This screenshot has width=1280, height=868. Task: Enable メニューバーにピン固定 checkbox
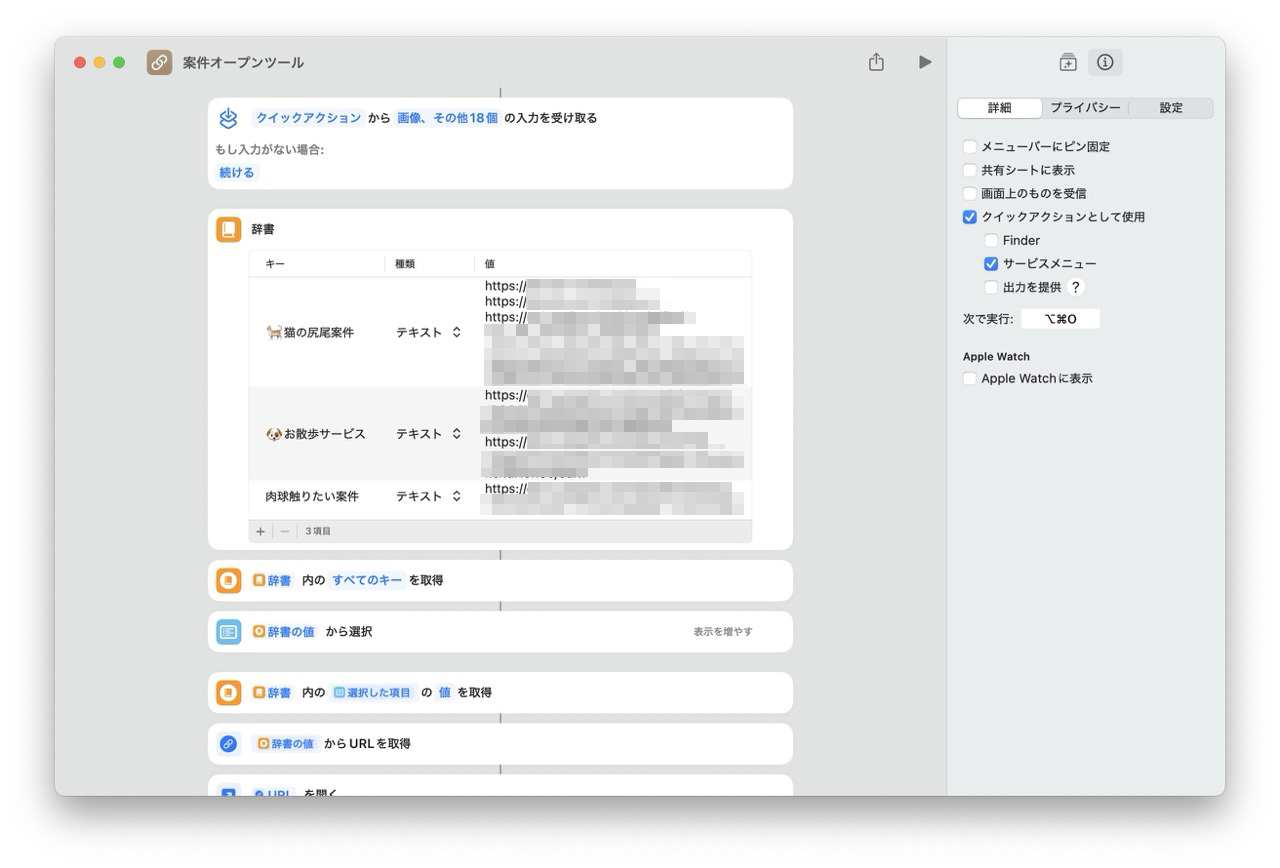(x=969, y=147)
